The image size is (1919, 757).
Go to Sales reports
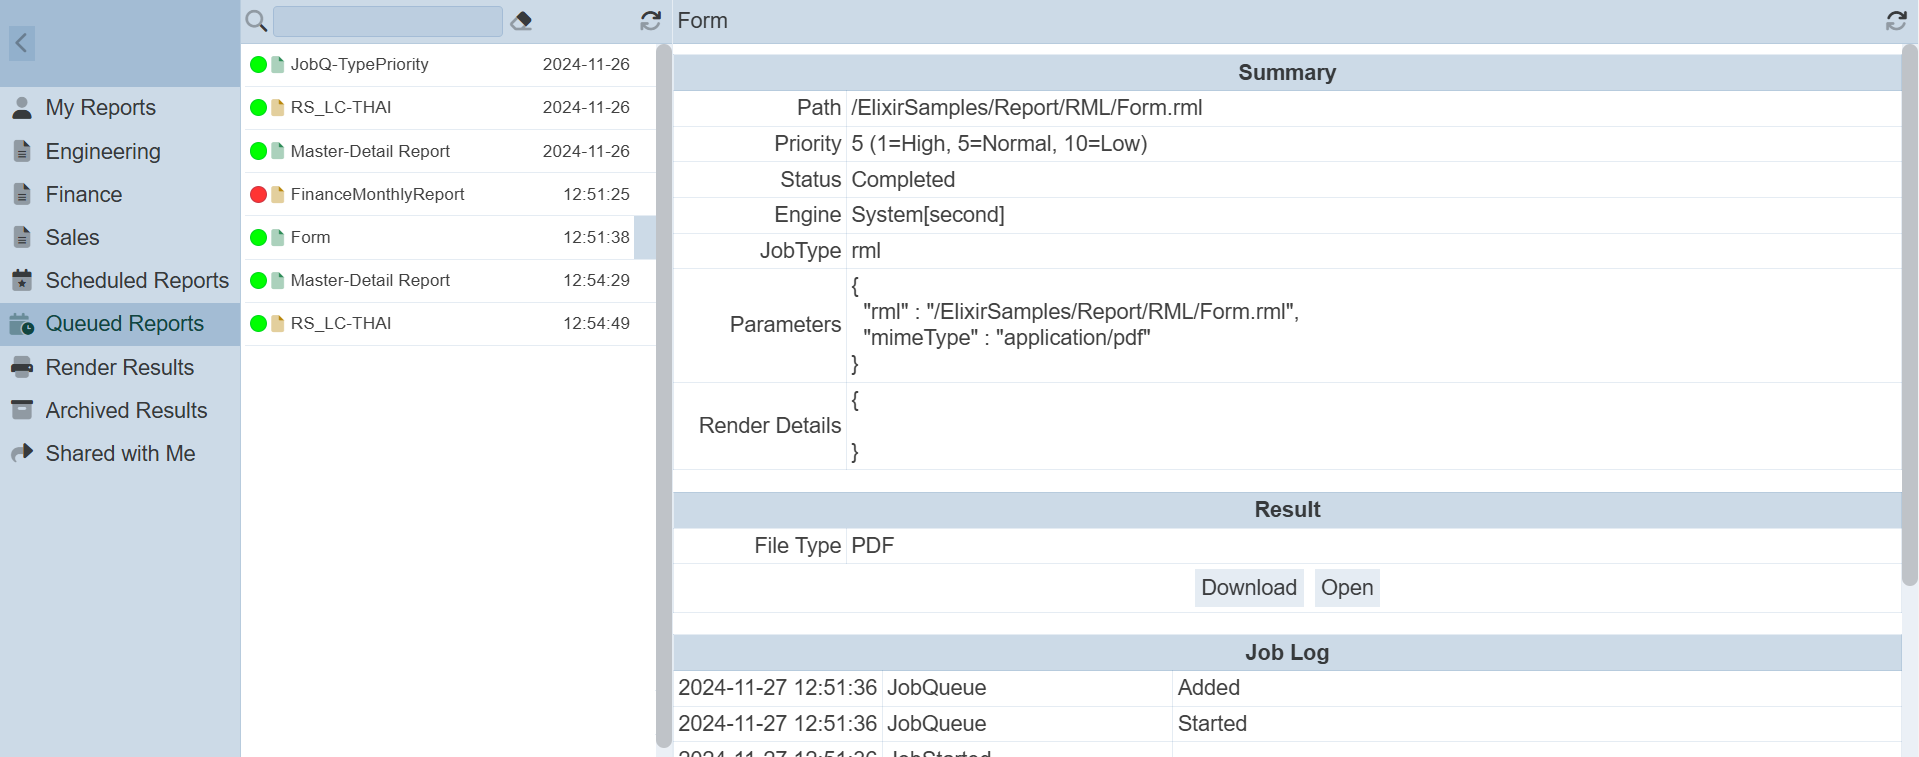click(x=72, y=237)
